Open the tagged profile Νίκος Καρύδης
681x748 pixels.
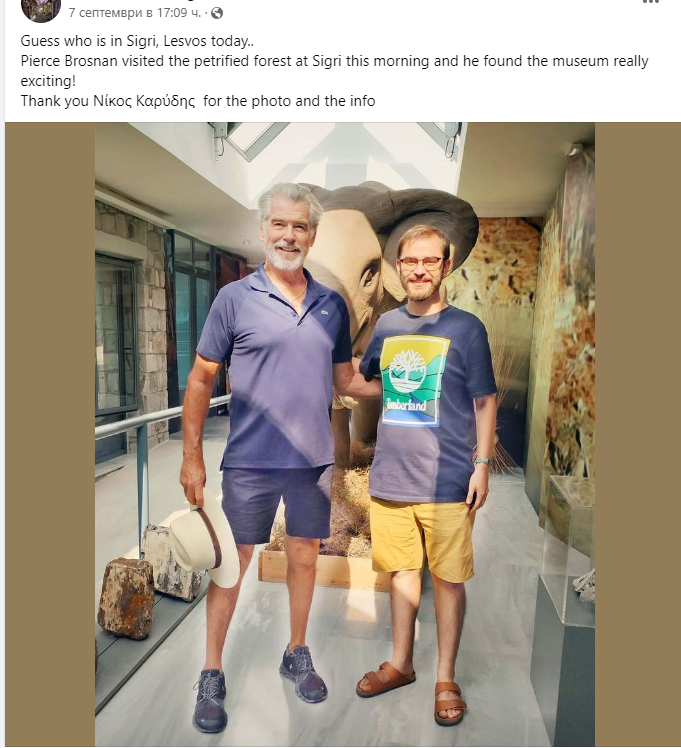coord(144,101)
